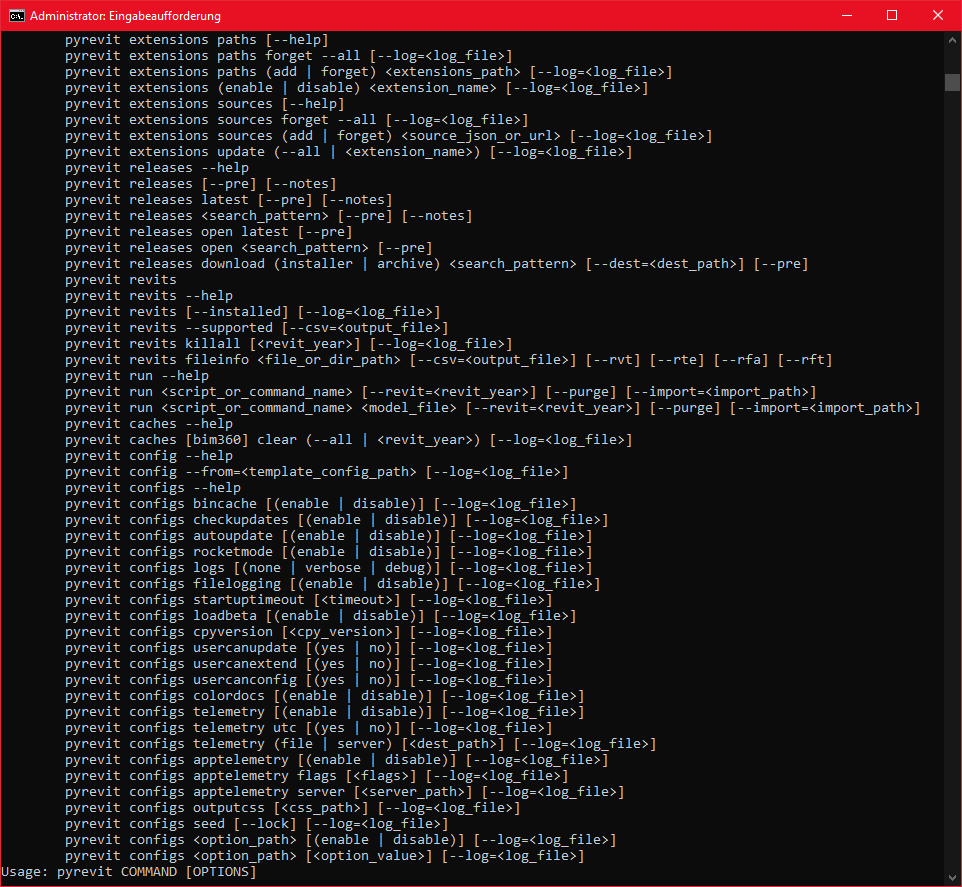Close the Administrator command prompt
The height and width of the screenshot is (887, 962).
pyautogui.click(x=937, y=15)
